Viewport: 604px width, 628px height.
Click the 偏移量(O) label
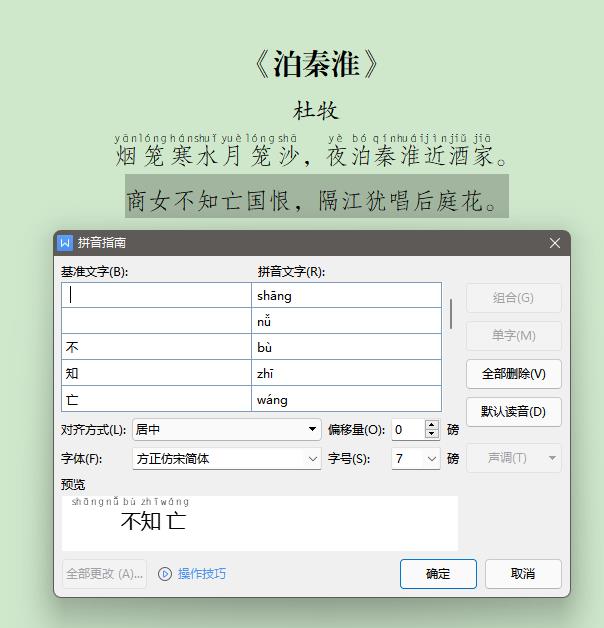(356, 430)
